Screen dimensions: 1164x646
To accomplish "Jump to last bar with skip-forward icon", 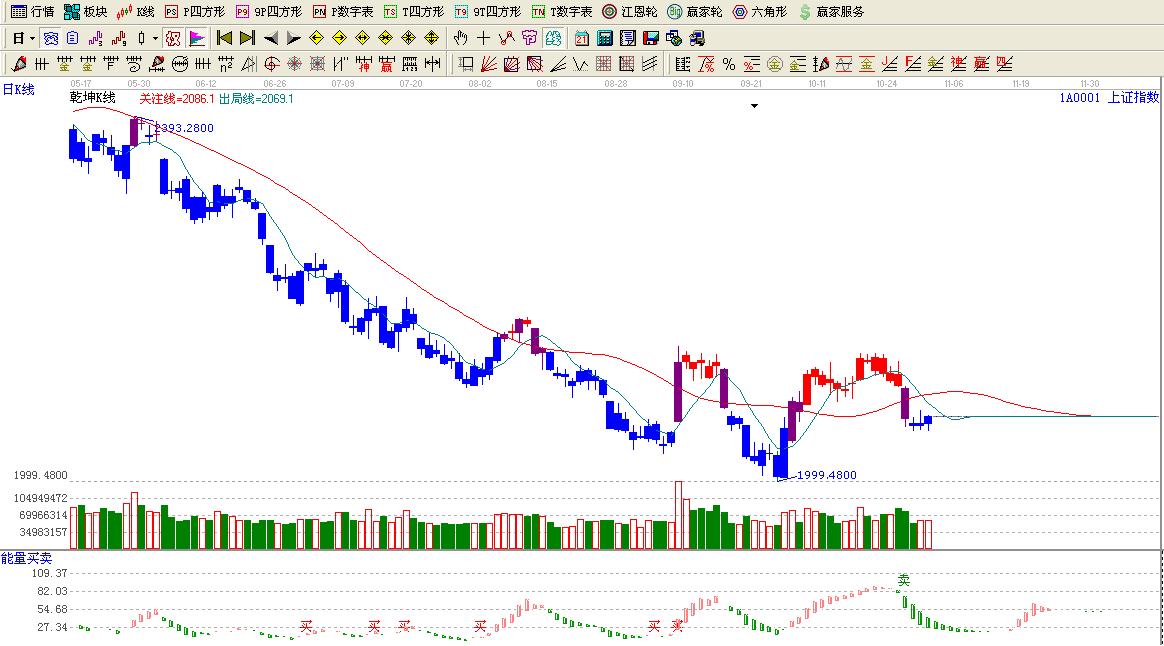I will click(x=247, y=38).
